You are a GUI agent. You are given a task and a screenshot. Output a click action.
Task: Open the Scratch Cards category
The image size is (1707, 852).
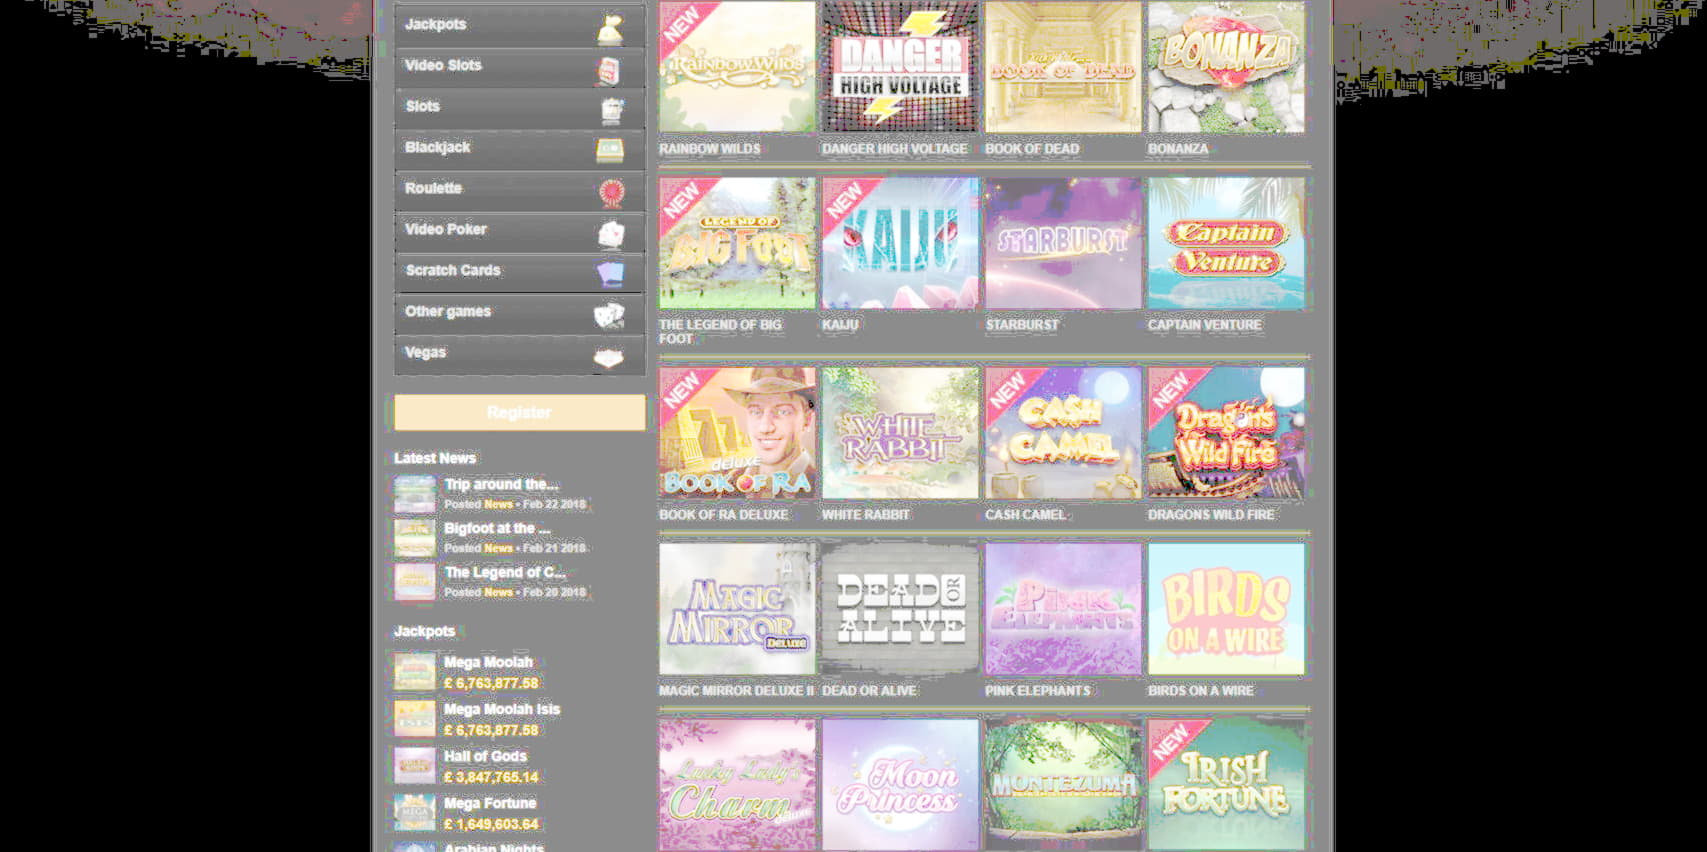(519, 273)
